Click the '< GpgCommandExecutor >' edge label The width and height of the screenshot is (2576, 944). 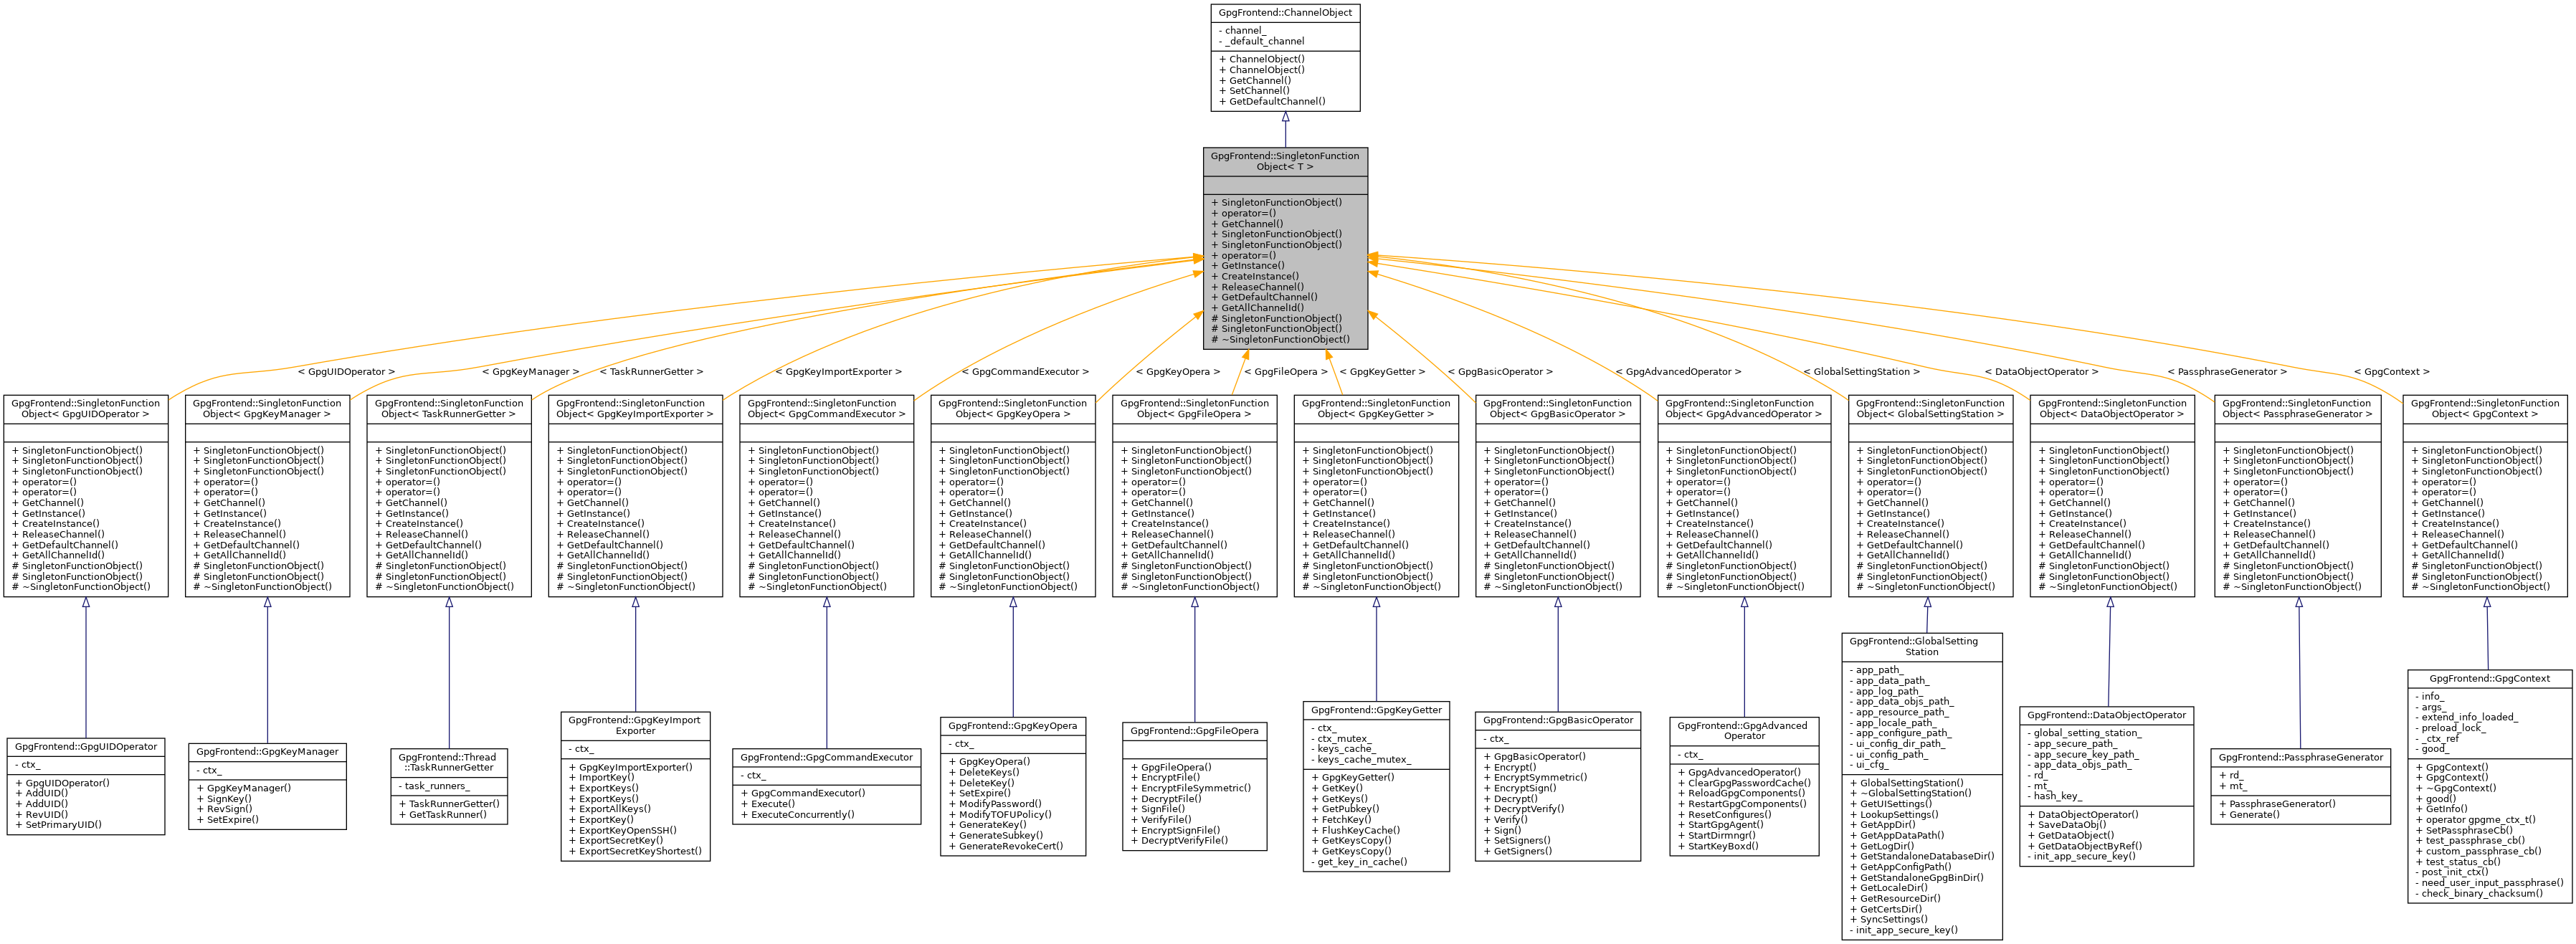click(1025, 372)
